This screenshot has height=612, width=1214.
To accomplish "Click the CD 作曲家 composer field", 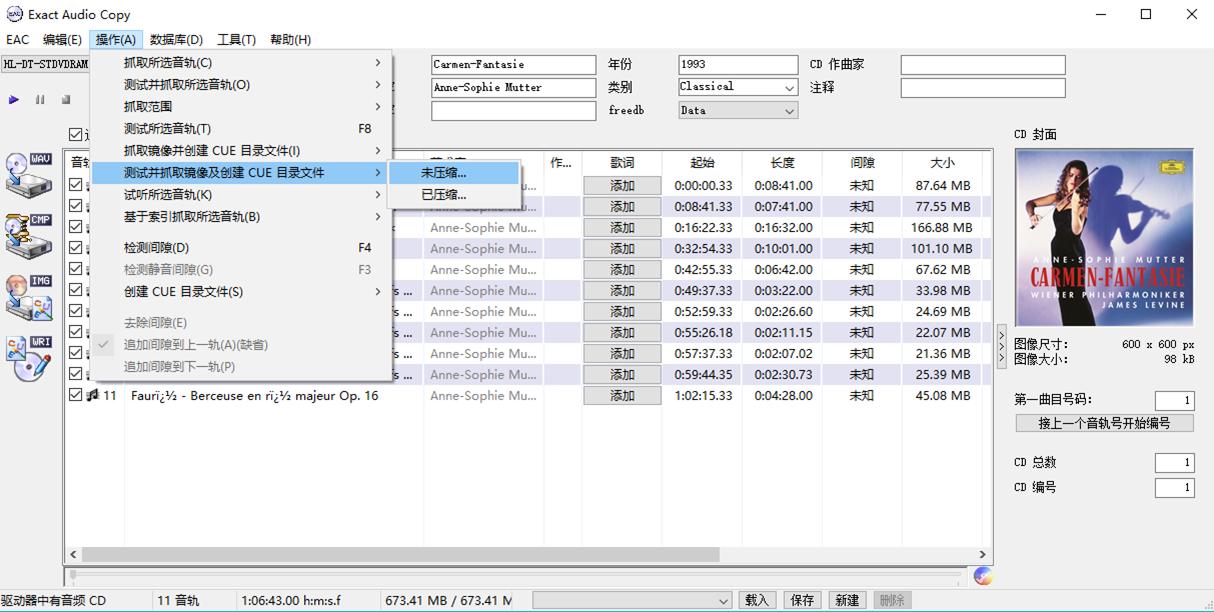I will point(983,65).
